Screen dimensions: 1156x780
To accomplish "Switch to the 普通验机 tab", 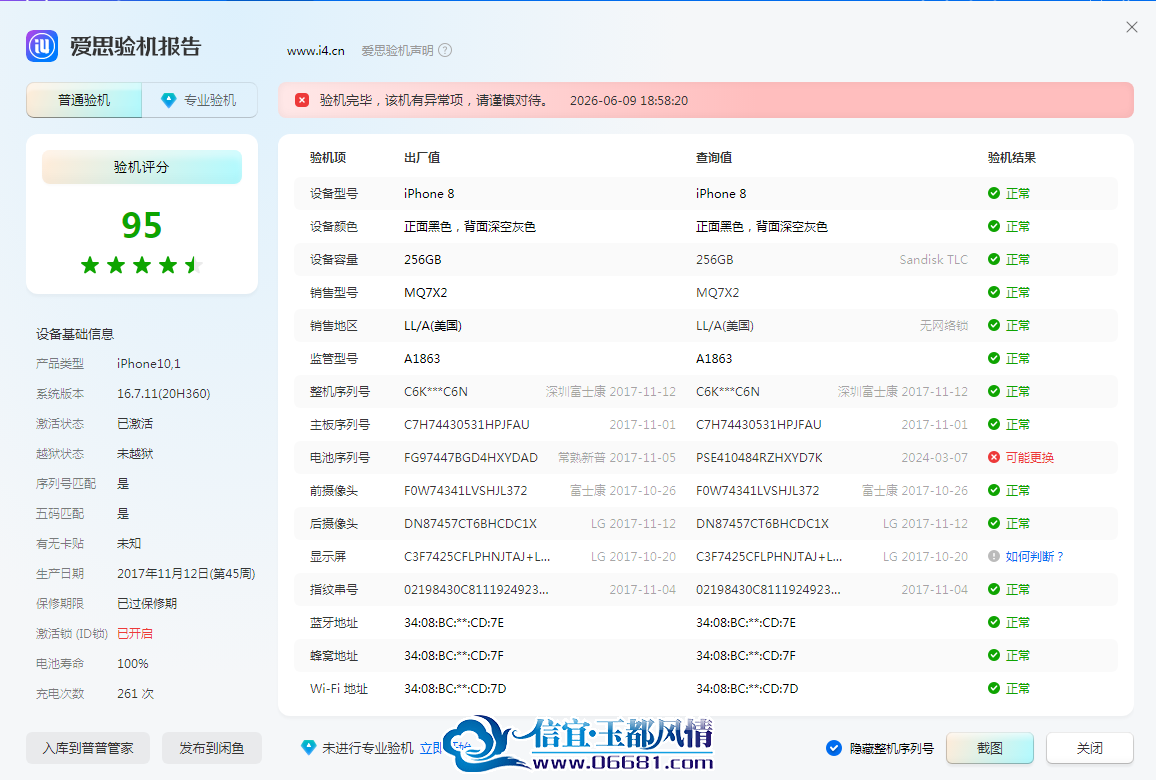I will pos(84,100).
